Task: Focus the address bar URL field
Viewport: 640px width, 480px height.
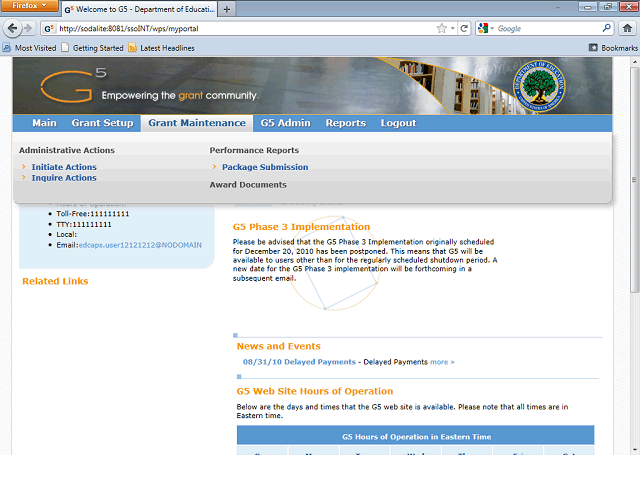Action: (x=245, y=28)
